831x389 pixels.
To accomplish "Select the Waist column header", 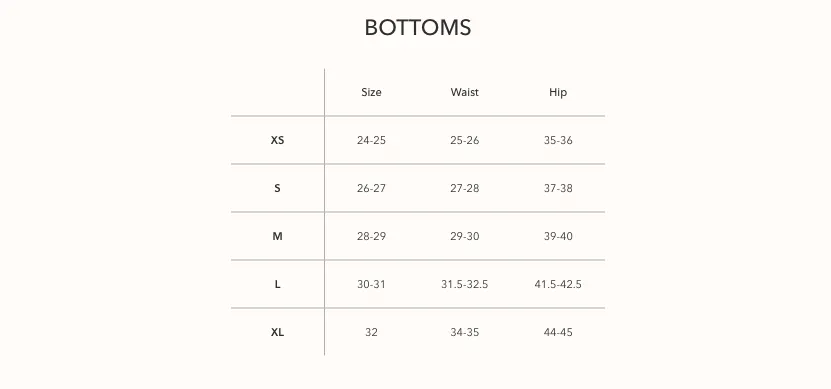I will pos(464,92).
